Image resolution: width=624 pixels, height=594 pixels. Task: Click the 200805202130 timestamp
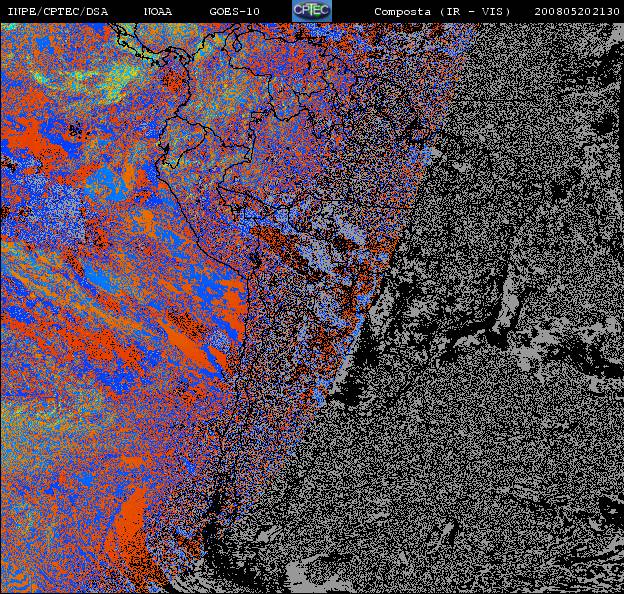[577, 12]
